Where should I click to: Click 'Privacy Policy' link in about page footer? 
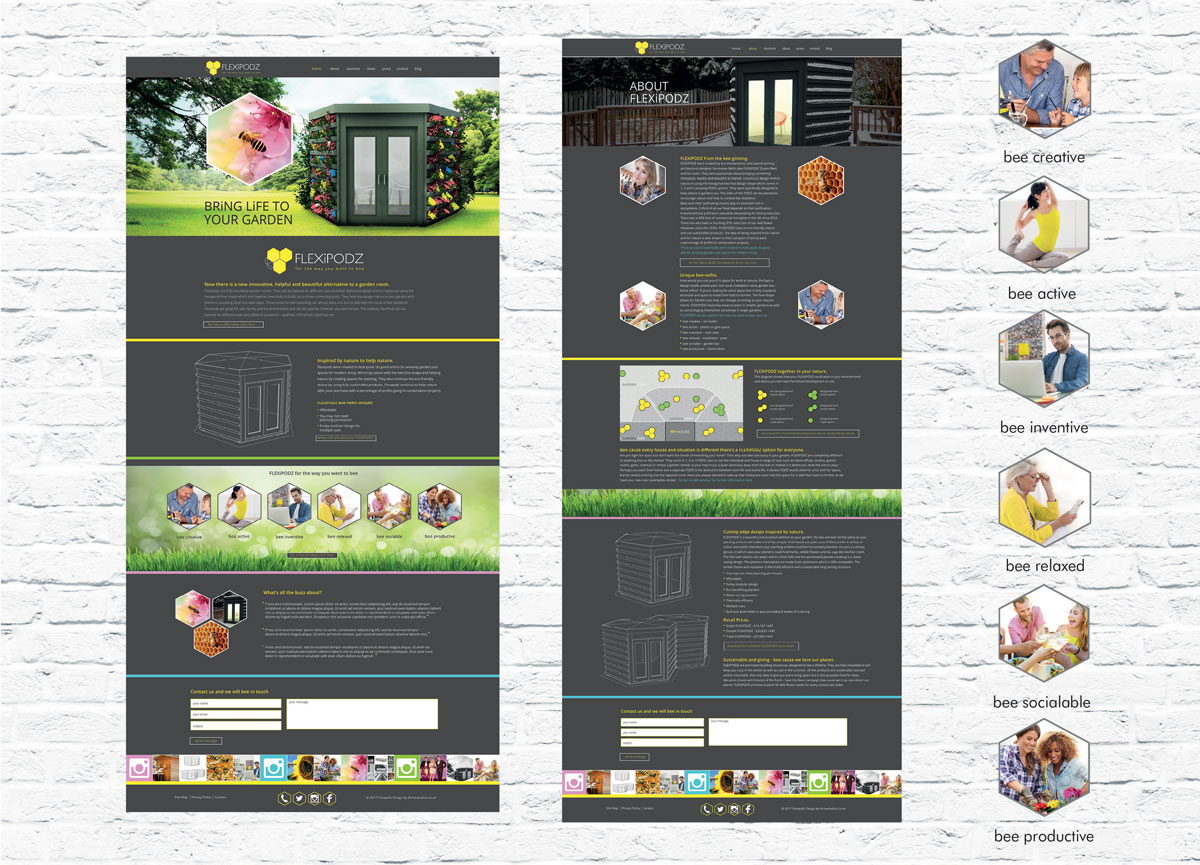[631, 808]
